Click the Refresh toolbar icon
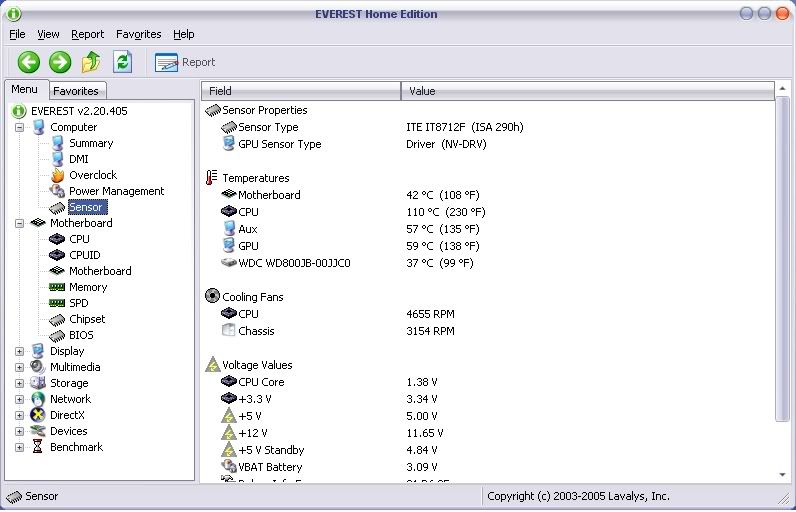Viewport: 796px width, 512px height. pyautogui.click(x=122, y=62)
